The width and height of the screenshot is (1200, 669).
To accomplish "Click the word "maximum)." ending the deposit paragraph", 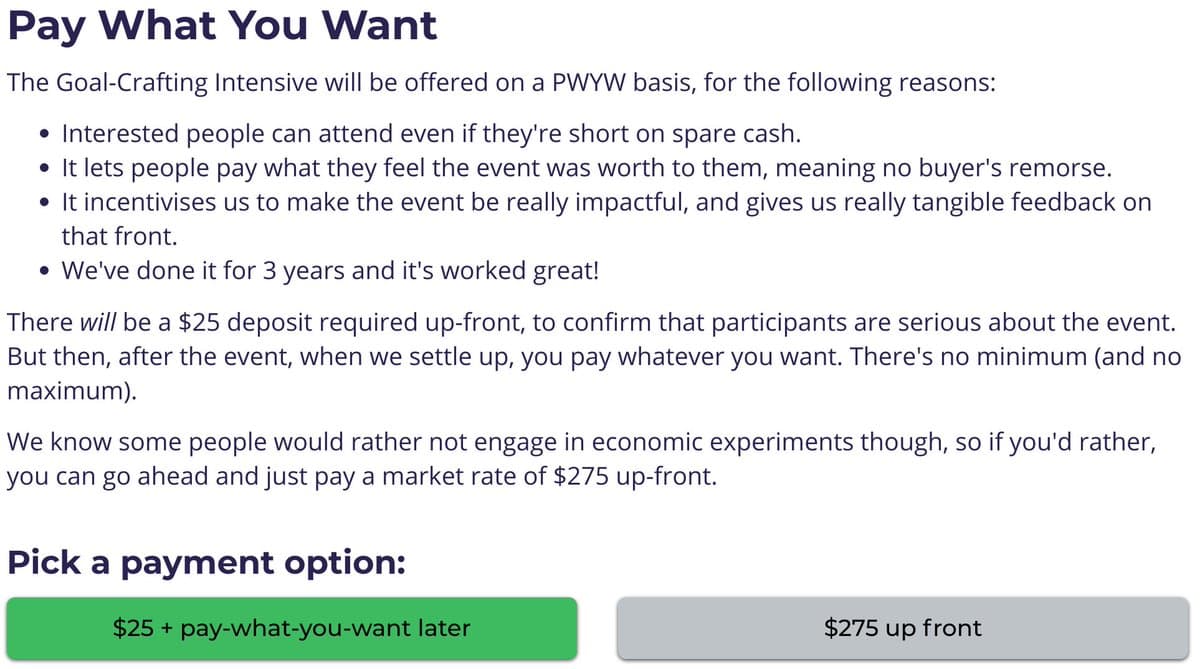I will [x=73, y=391].
